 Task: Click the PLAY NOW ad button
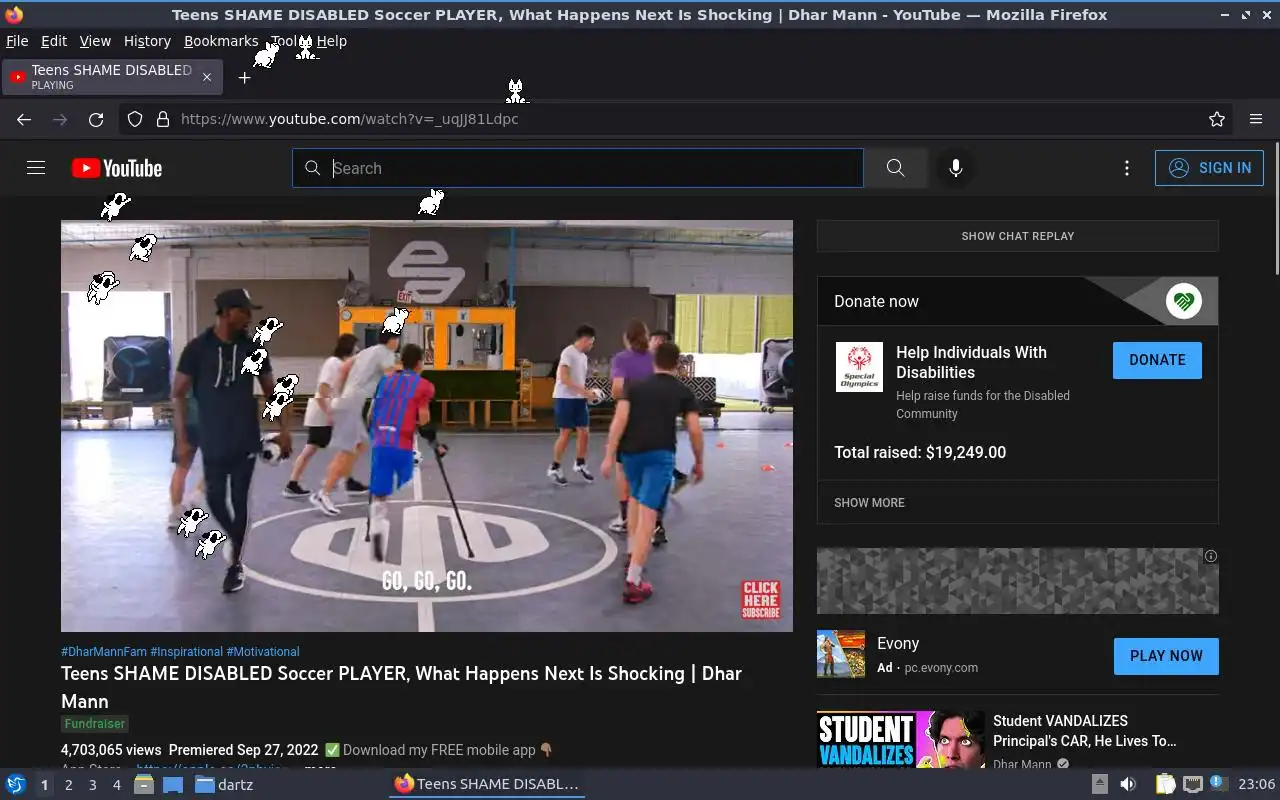1166,656
